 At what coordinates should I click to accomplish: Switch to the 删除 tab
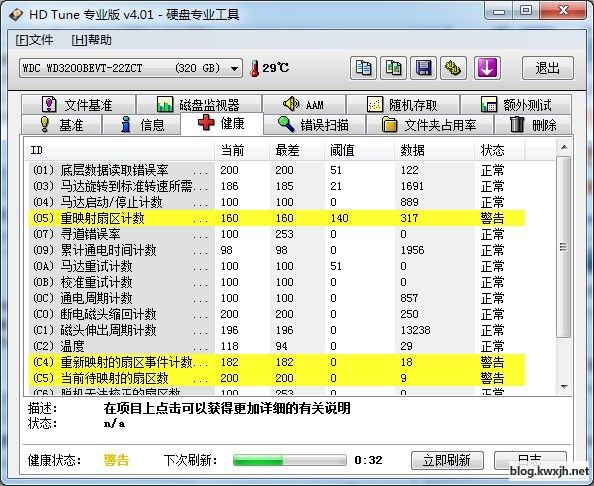point(533,124)
